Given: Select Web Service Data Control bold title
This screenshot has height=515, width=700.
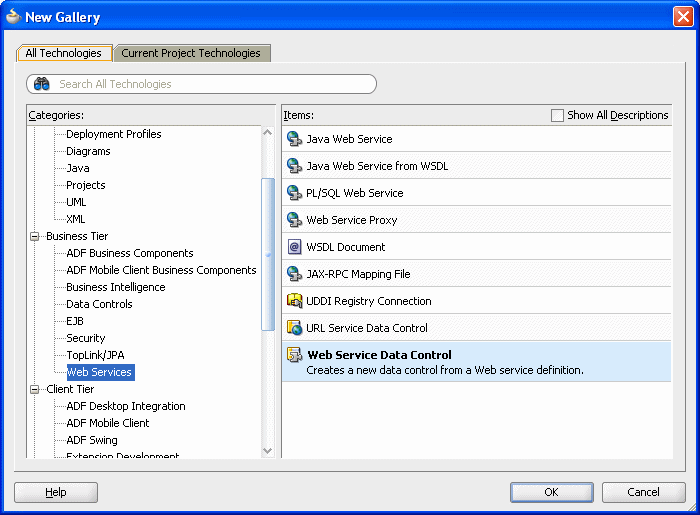Looking at the screenshot, I should click(x=379, y=355).
